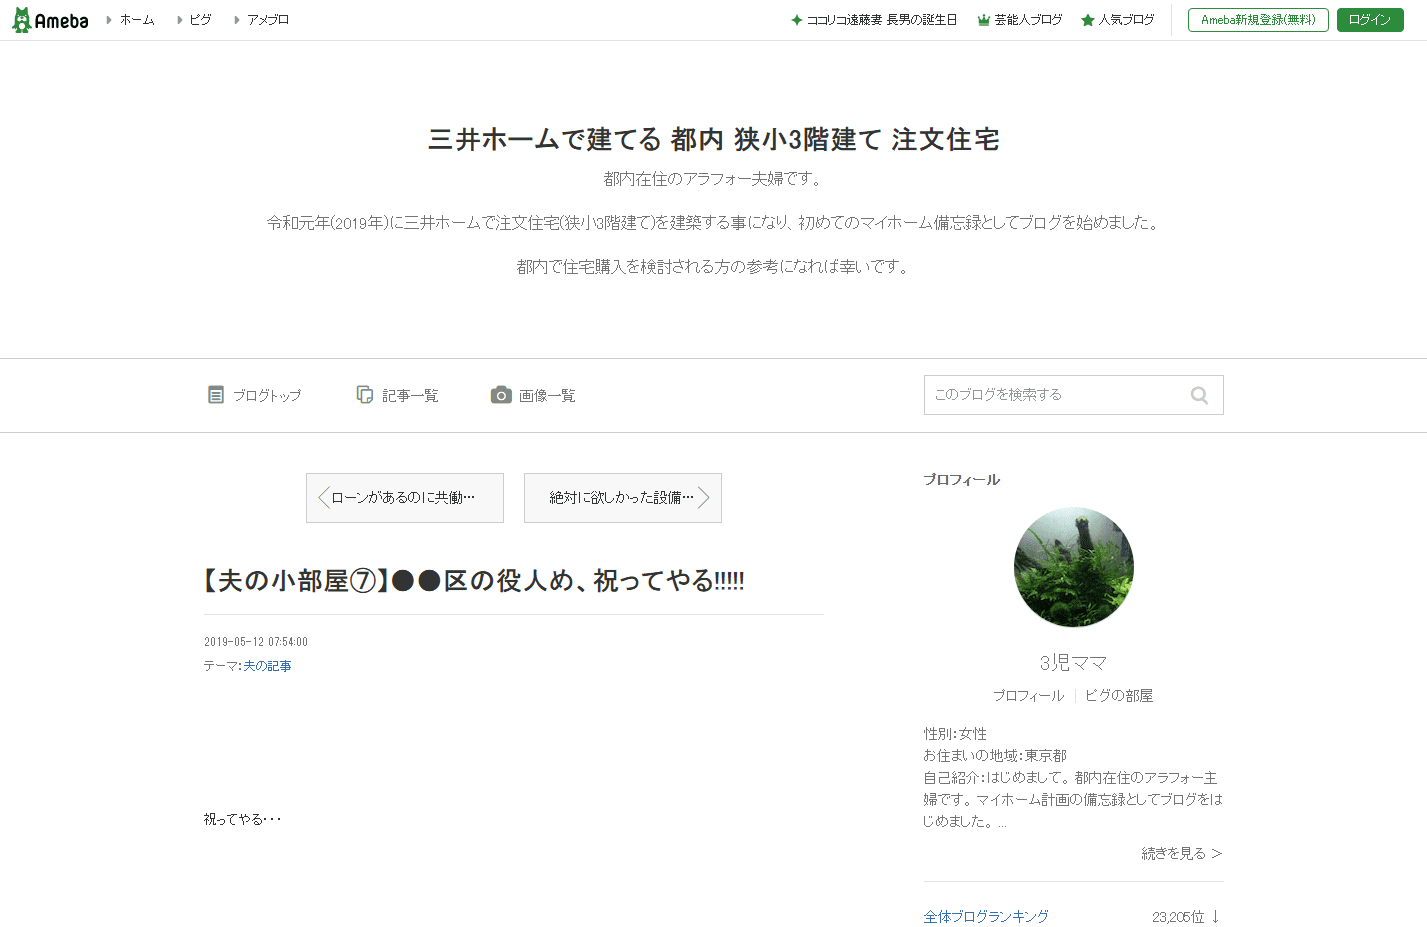Viewport: 1427px width, 927px height.
Task: Open the 3児ママ profile name
Action: tap(1074, 663)
